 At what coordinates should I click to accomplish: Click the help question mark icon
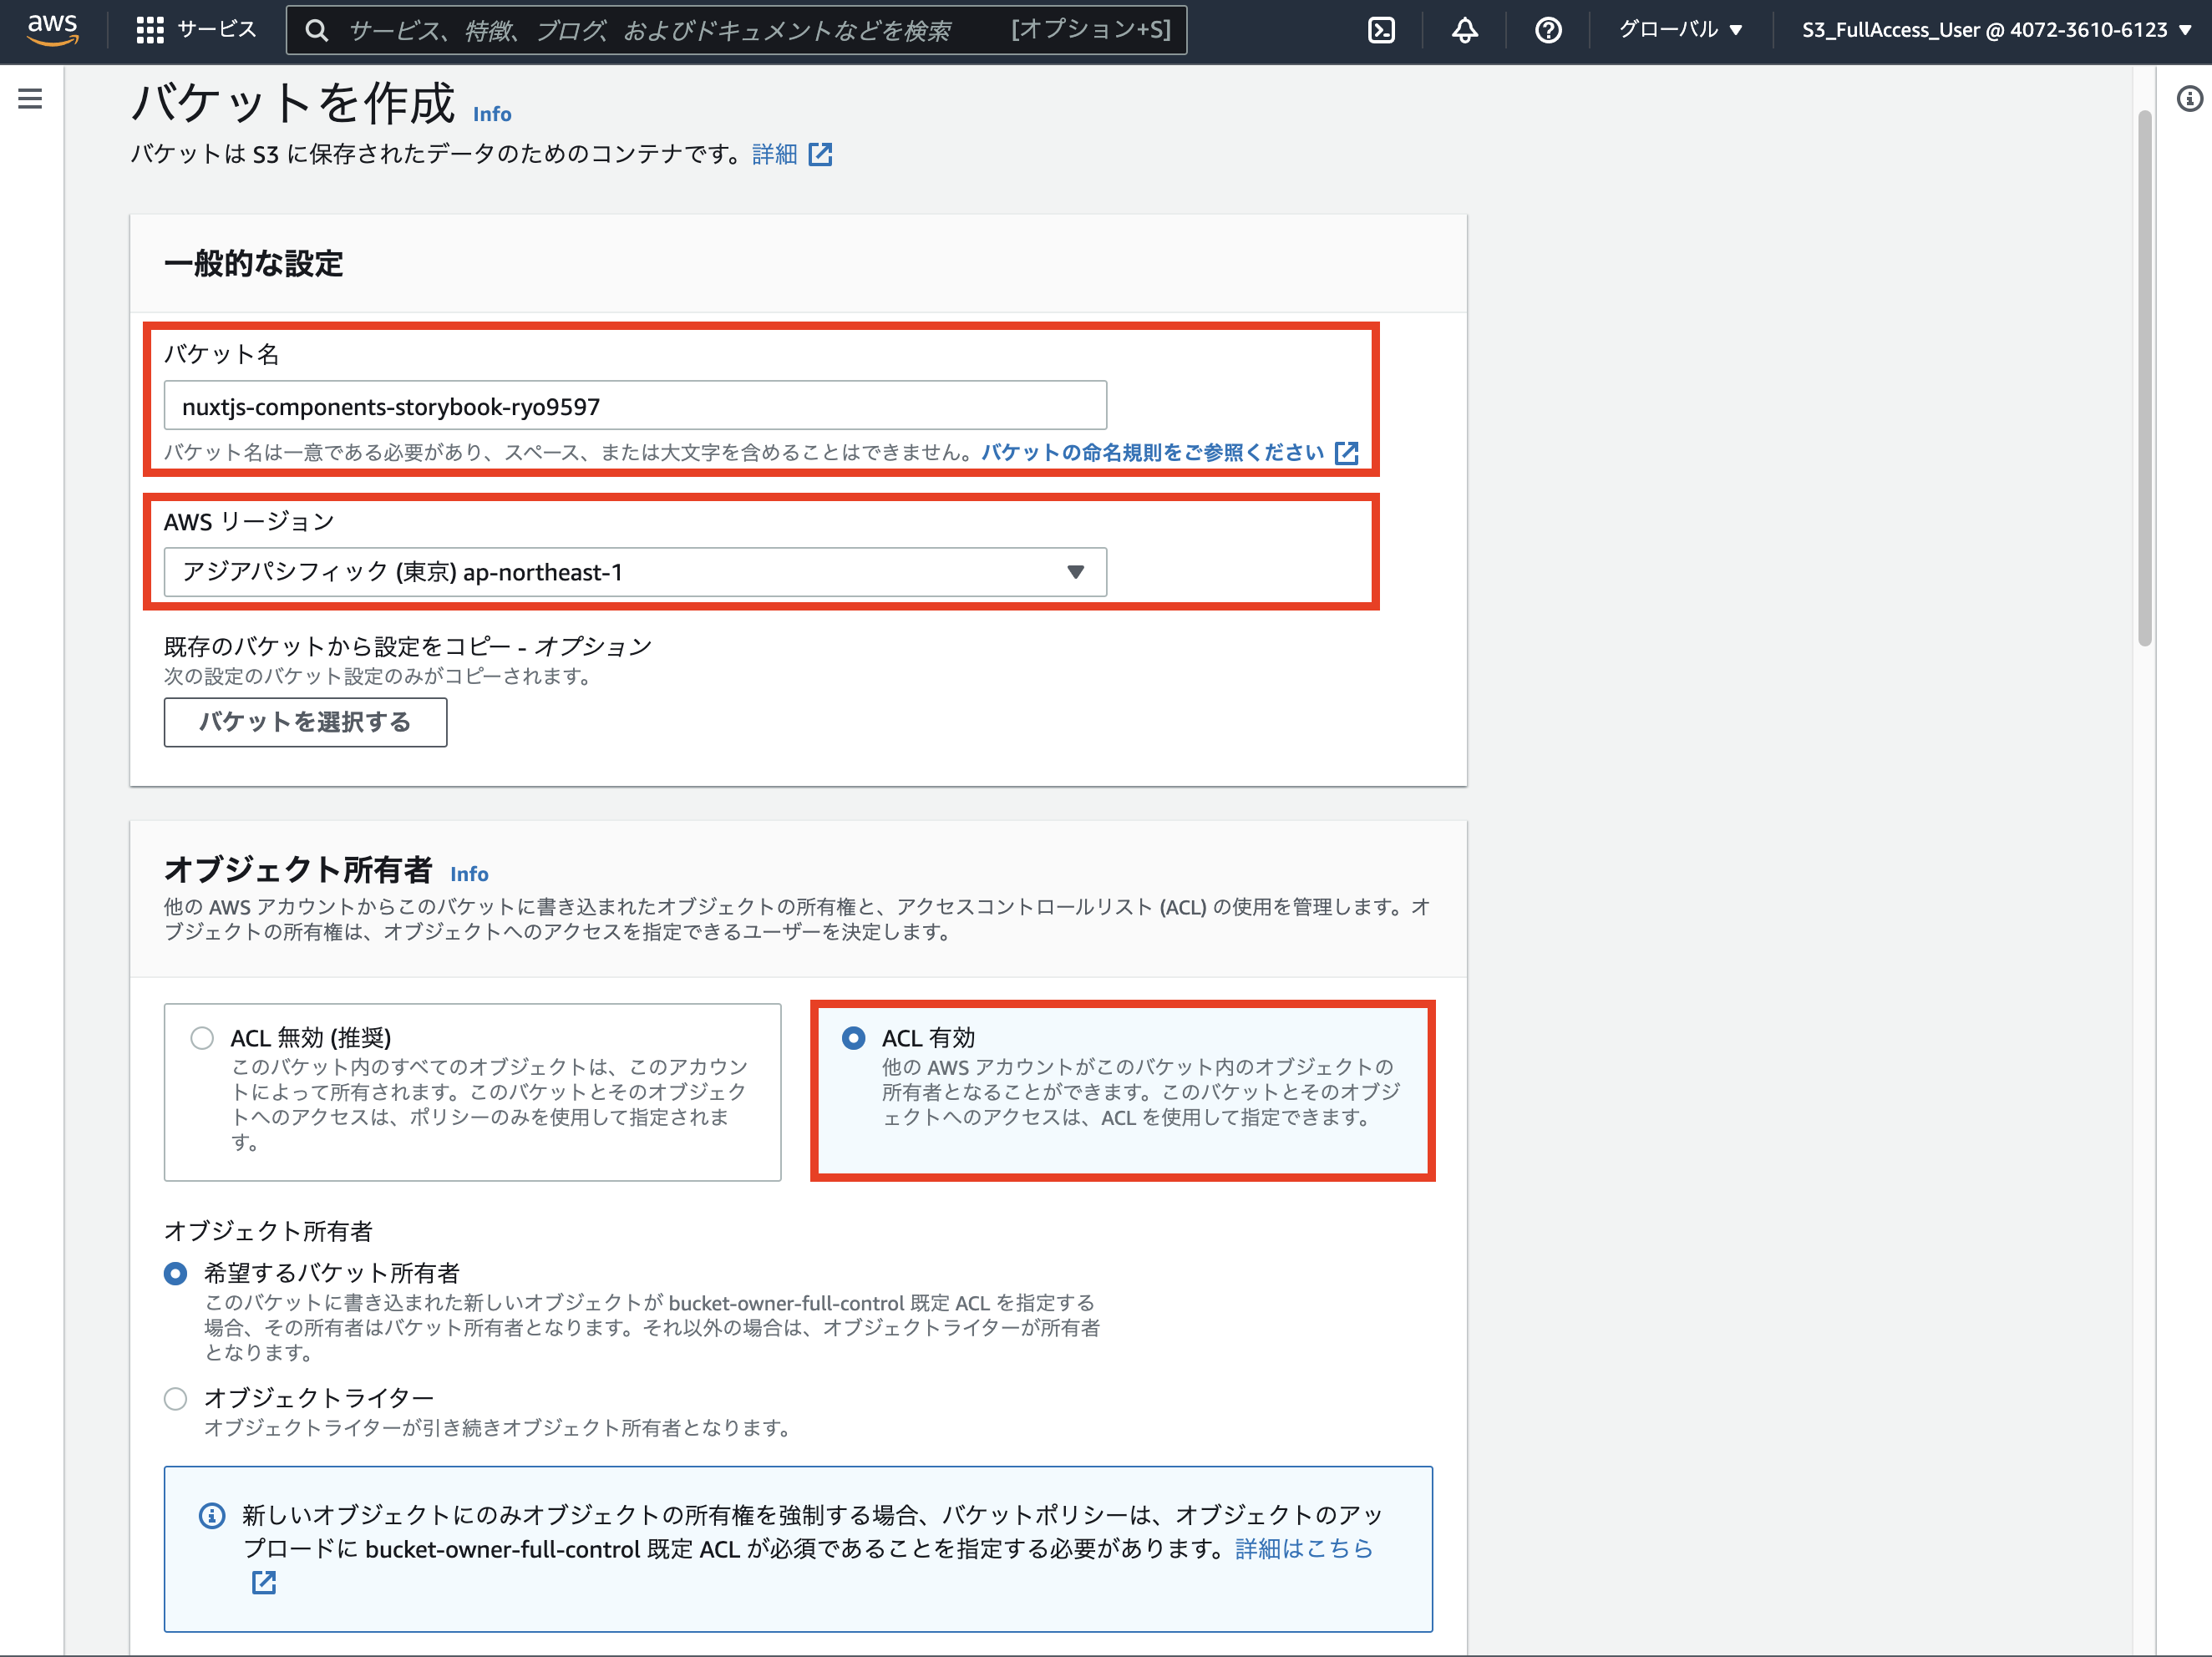[1547, 30]
